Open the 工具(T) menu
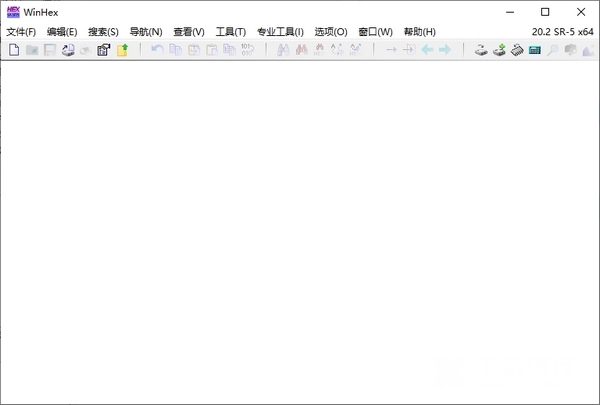600x405 pixels. (x=231, y=32)
